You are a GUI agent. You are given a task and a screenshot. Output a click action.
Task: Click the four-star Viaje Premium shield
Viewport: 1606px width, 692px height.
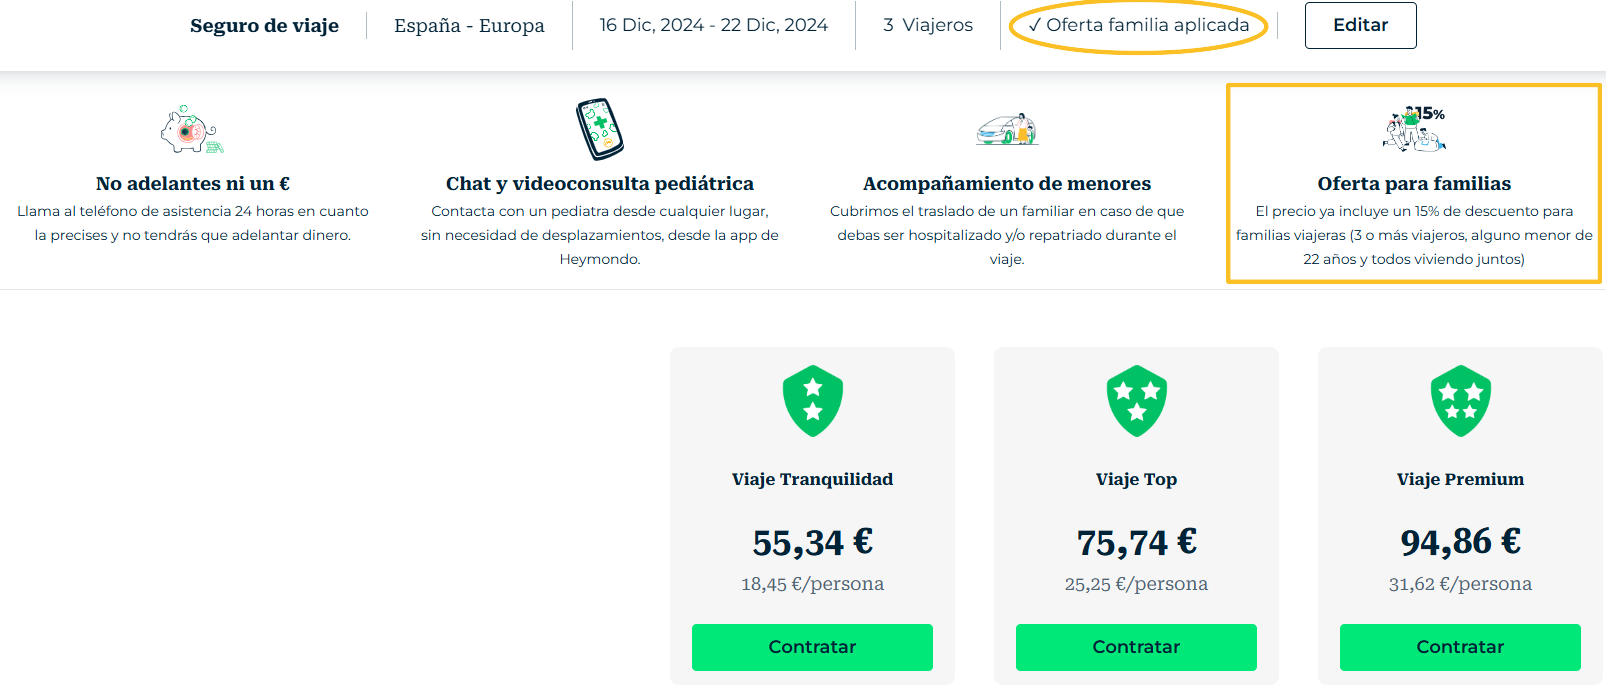(x=1460, y=401)
